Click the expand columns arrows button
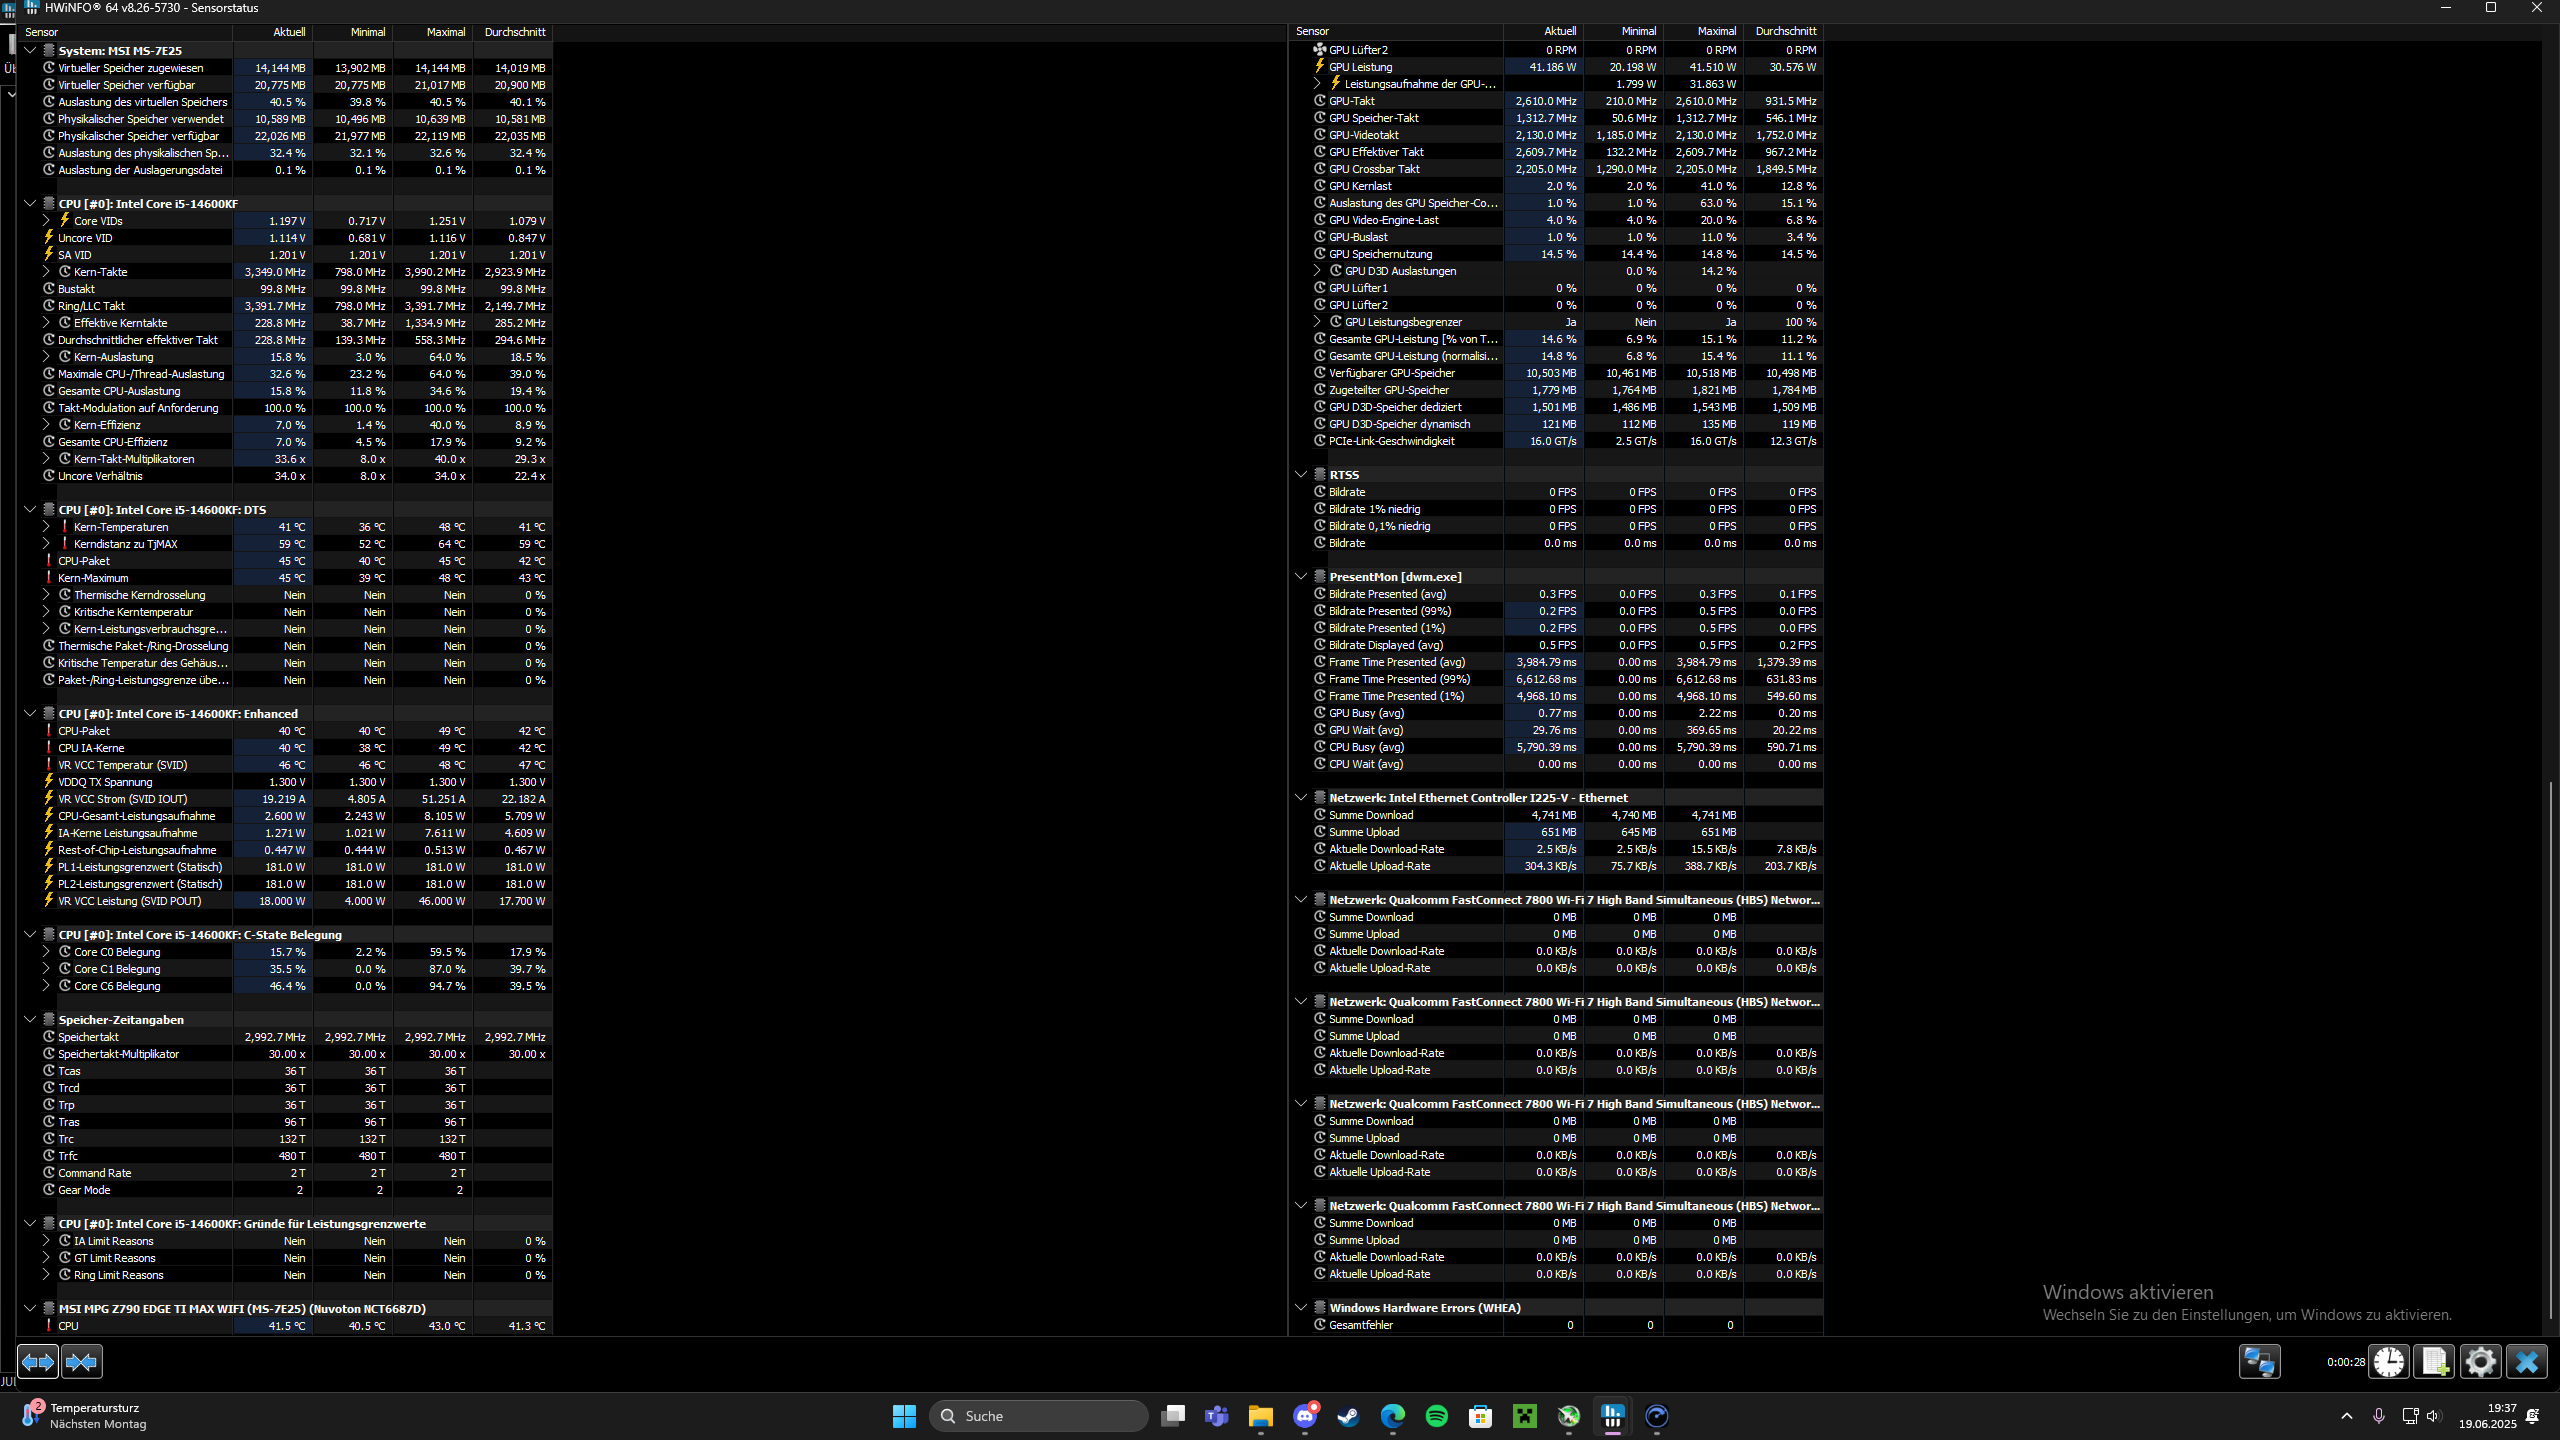Image resolution: width=2560 pixels, height=1440 pixels. click(38, 1361)
